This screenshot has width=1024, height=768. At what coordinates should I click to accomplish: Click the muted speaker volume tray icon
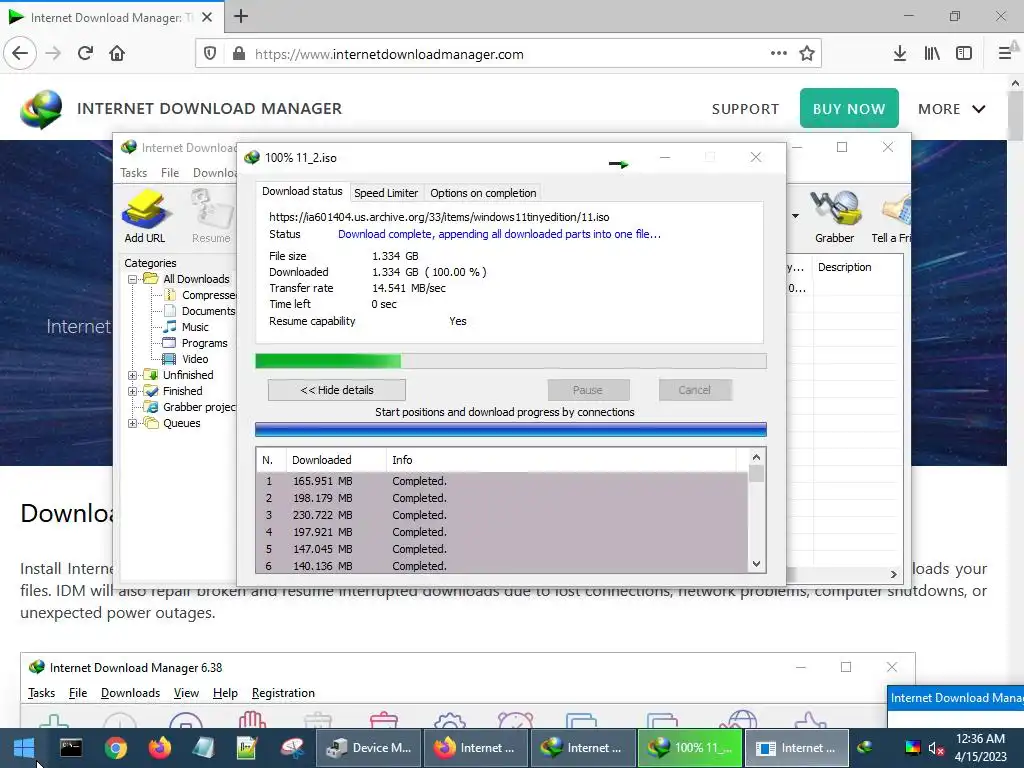click(x=936, y=748)
